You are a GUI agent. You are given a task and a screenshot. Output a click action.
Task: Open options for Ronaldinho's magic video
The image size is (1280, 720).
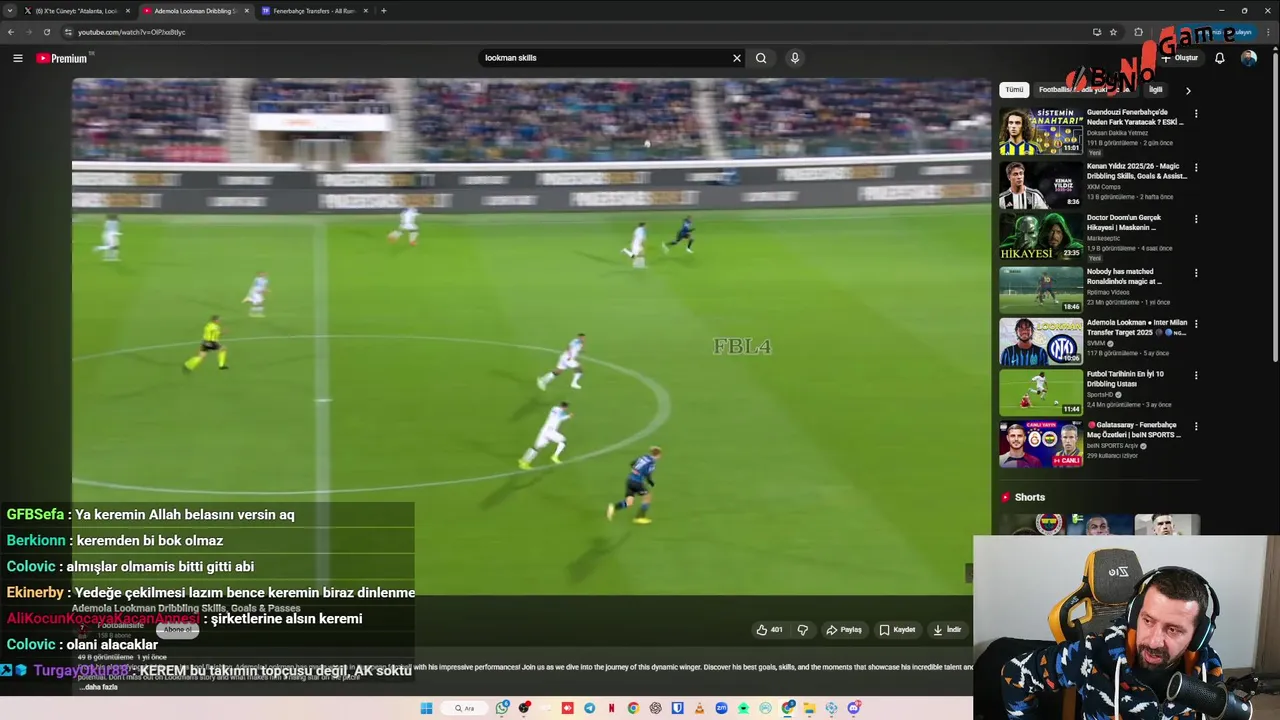pyautogui.click(x=1196, y=273)
